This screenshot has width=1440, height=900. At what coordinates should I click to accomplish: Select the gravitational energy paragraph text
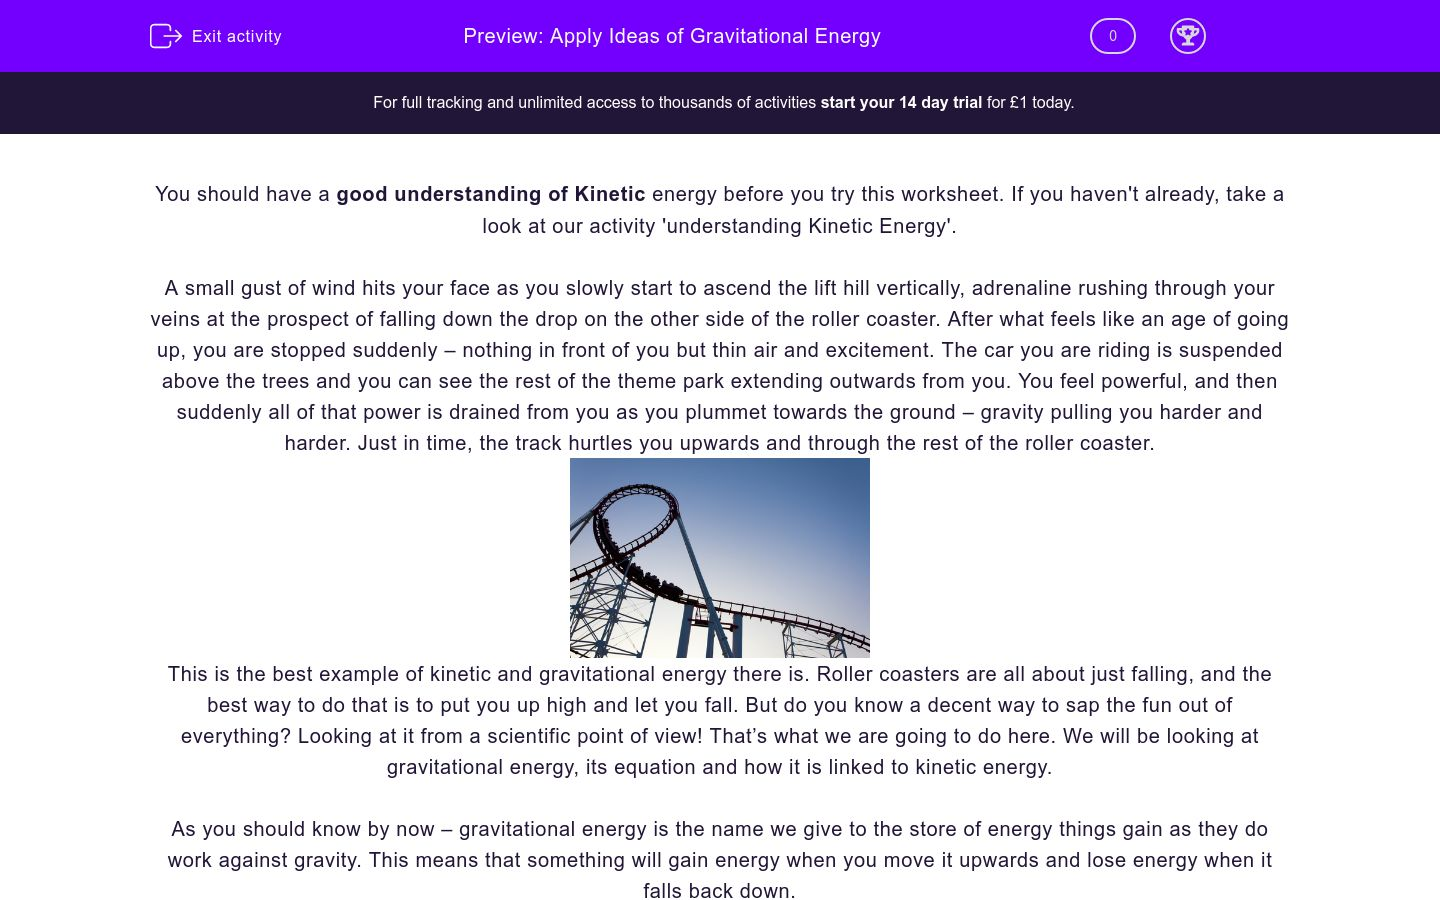tap(719, 860)
